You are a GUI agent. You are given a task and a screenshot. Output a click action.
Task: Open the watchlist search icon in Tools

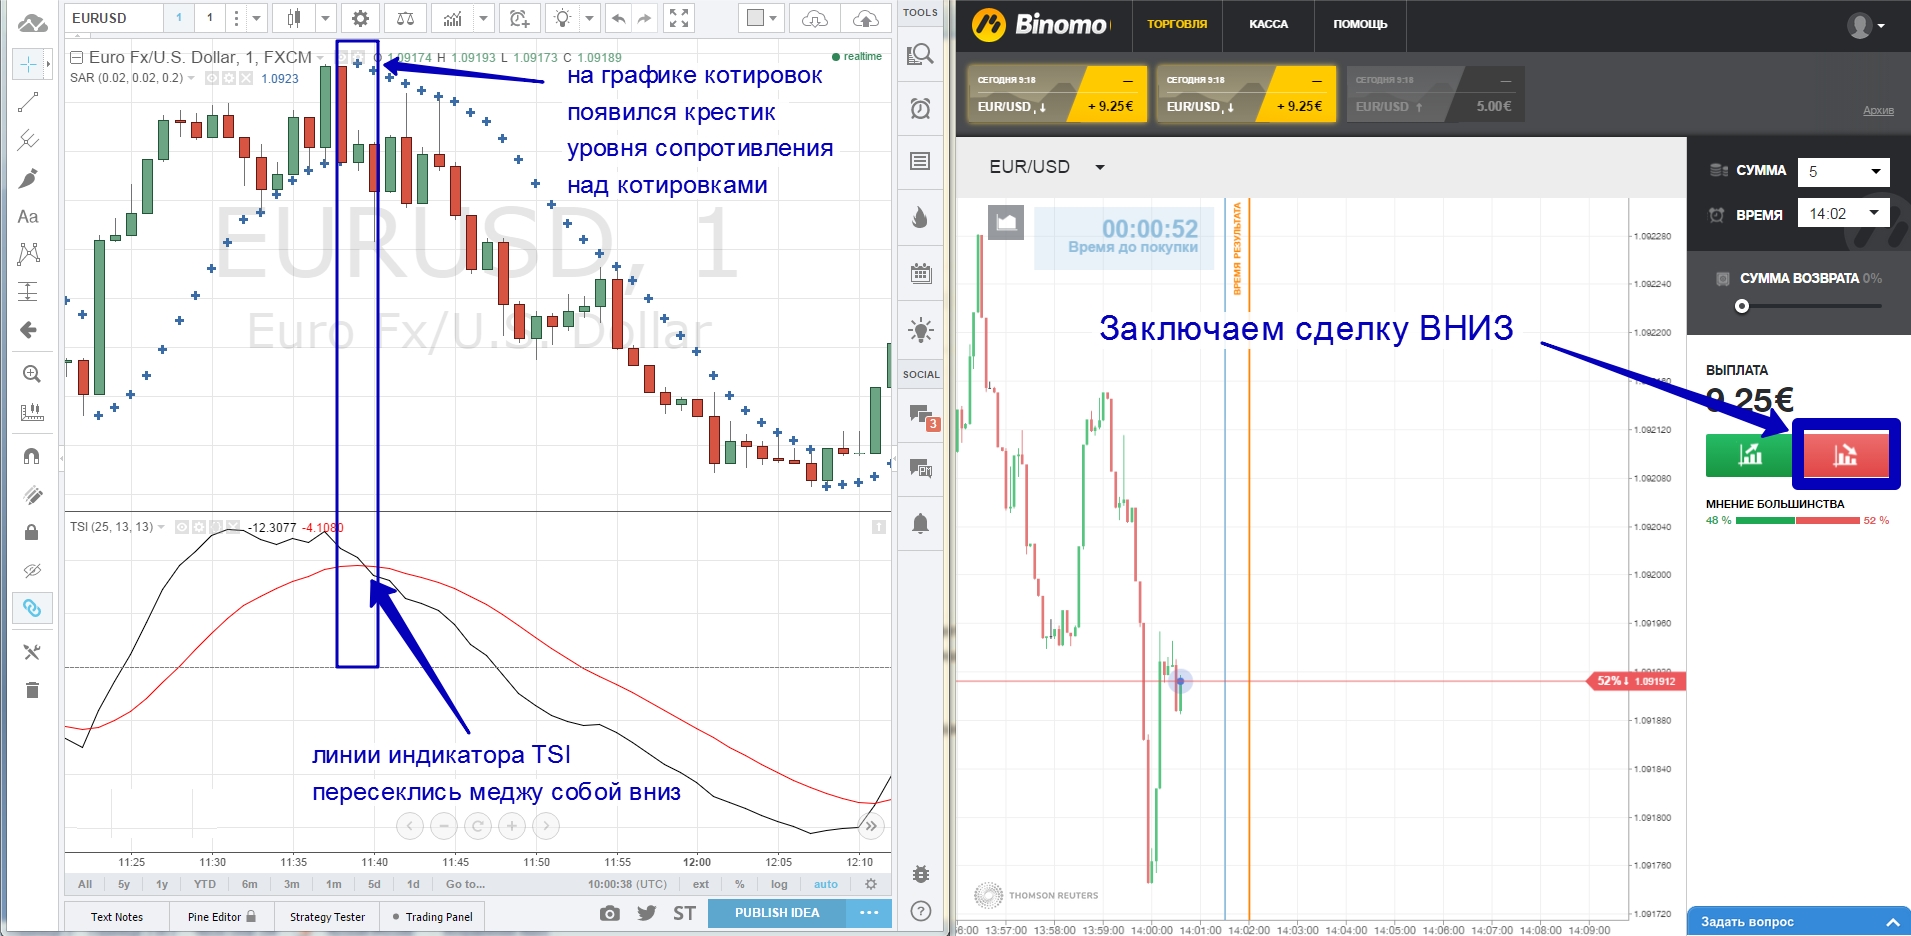point(920,54)
